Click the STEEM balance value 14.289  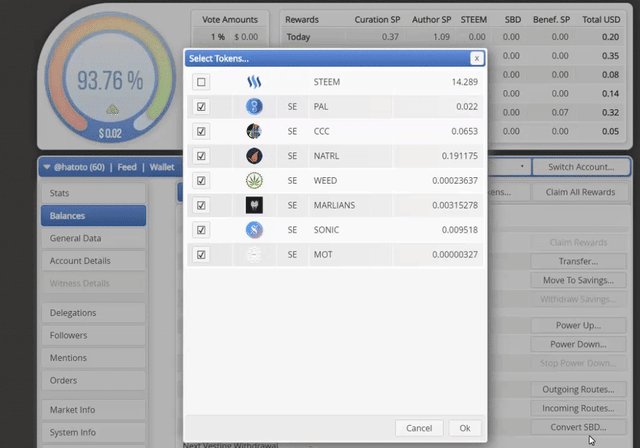click(x=464, y=82)
